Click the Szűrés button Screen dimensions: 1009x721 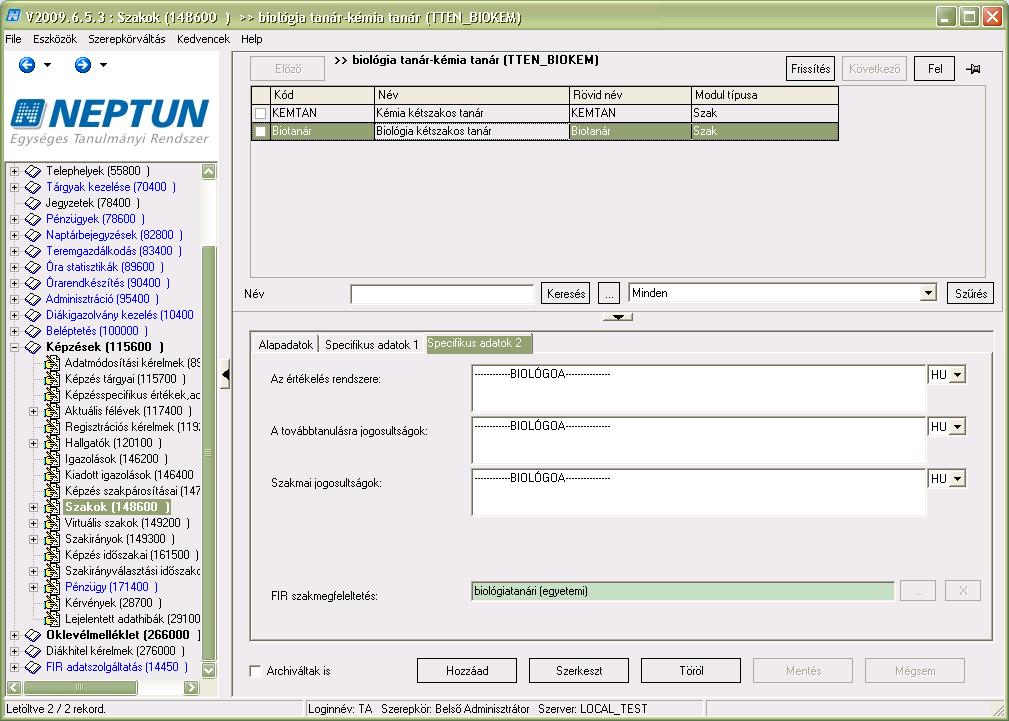click(970, 294)
